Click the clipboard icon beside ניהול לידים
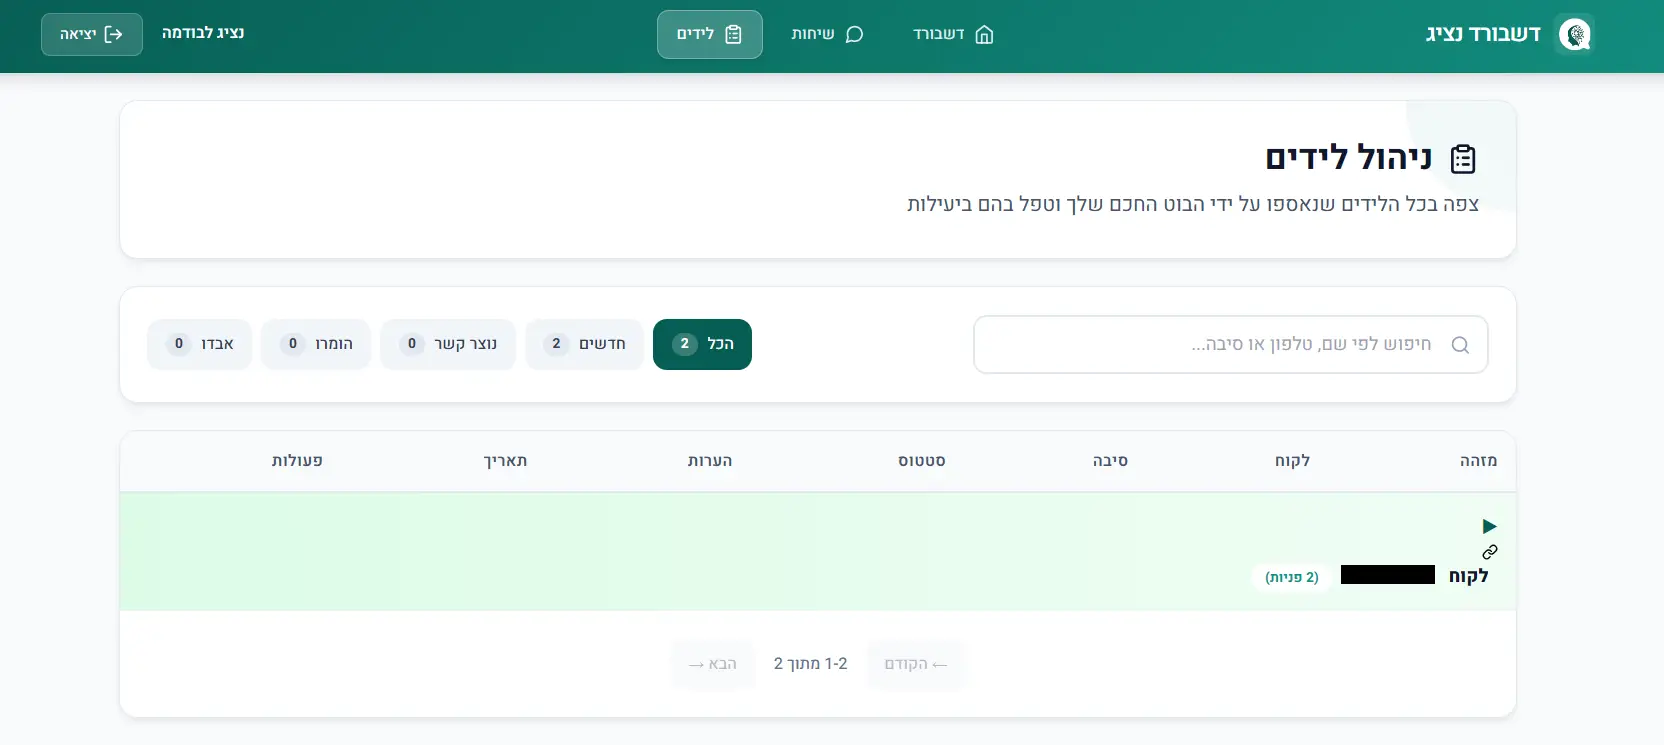The image size is (1664, 745). coord(1463,159)
